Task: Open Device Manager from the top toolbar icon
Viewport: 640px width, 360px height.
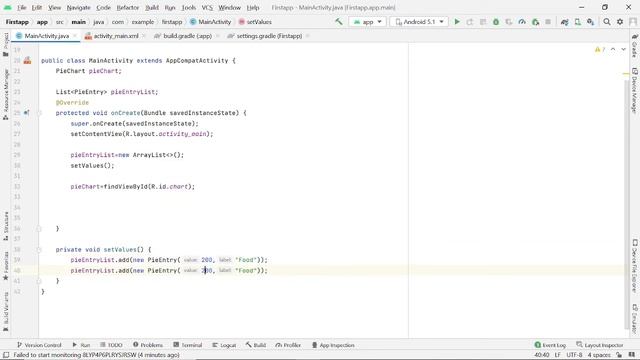Action: [578, 22]
